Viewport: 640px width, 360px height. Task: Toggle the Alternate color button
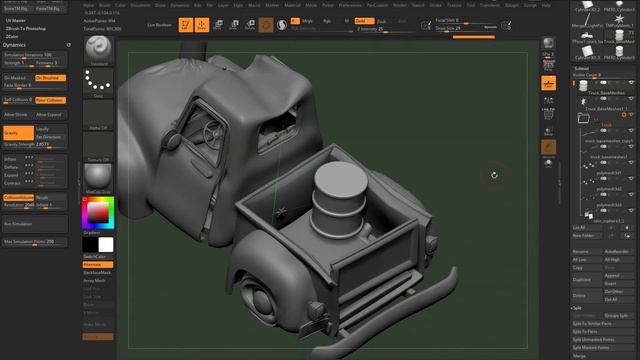click(98, 265)
